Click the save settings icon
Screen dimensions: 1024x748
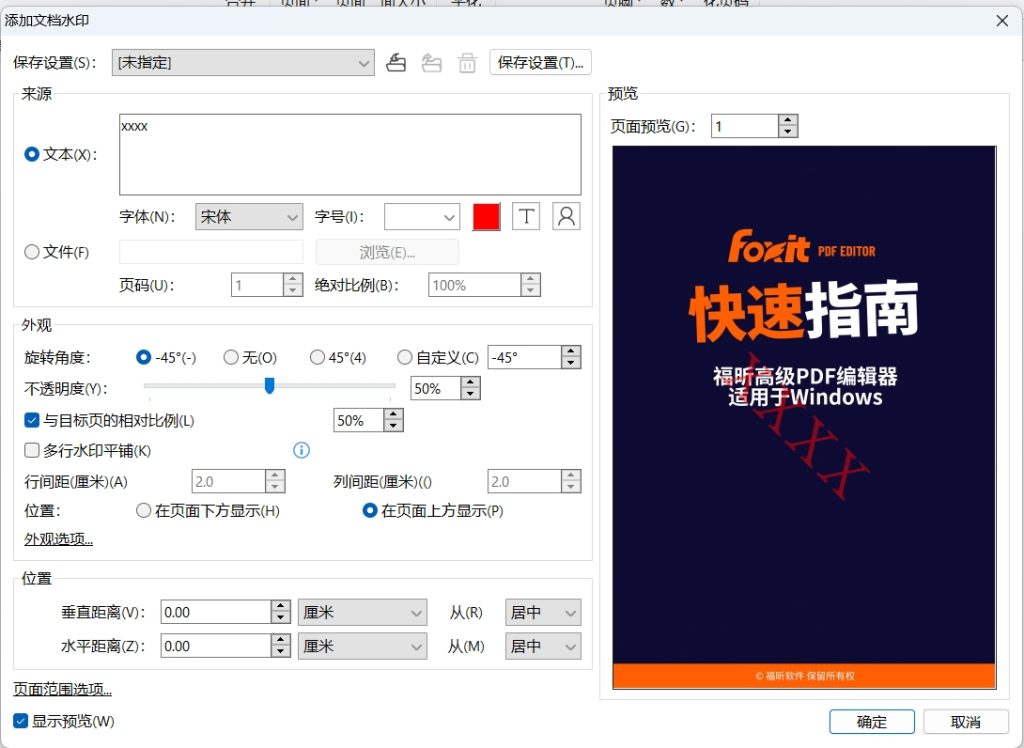point(396,63)
